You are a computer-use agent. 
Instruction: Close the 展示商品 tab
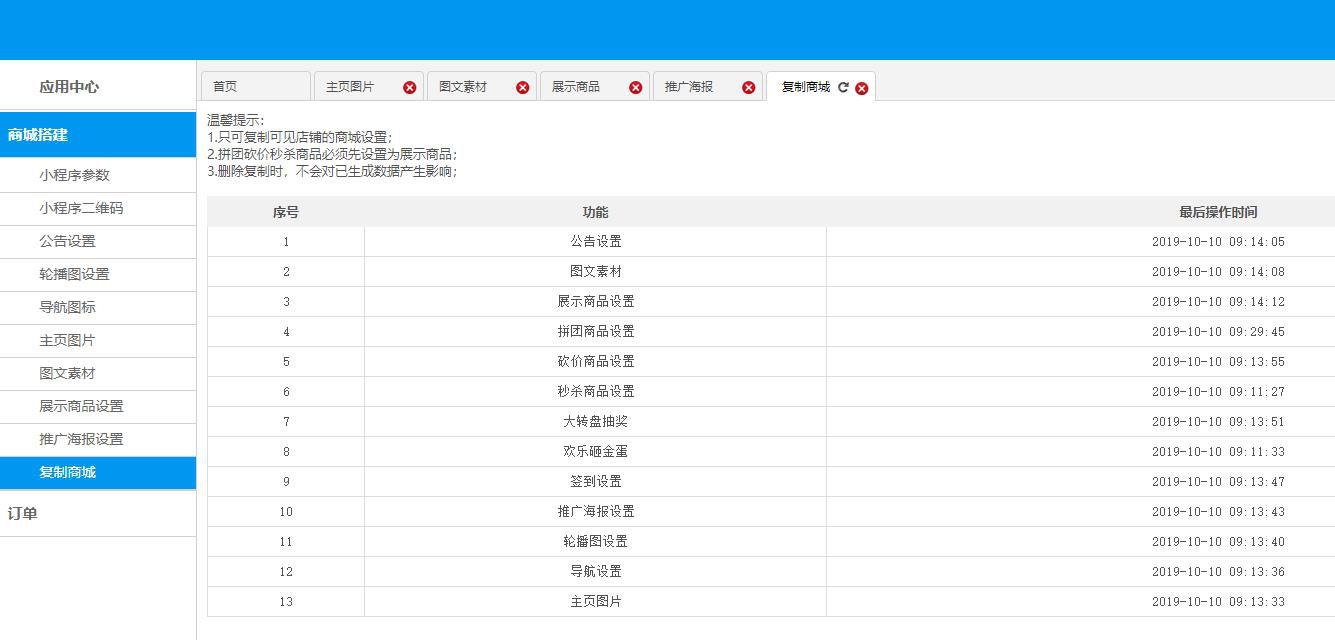click(635, 87)
